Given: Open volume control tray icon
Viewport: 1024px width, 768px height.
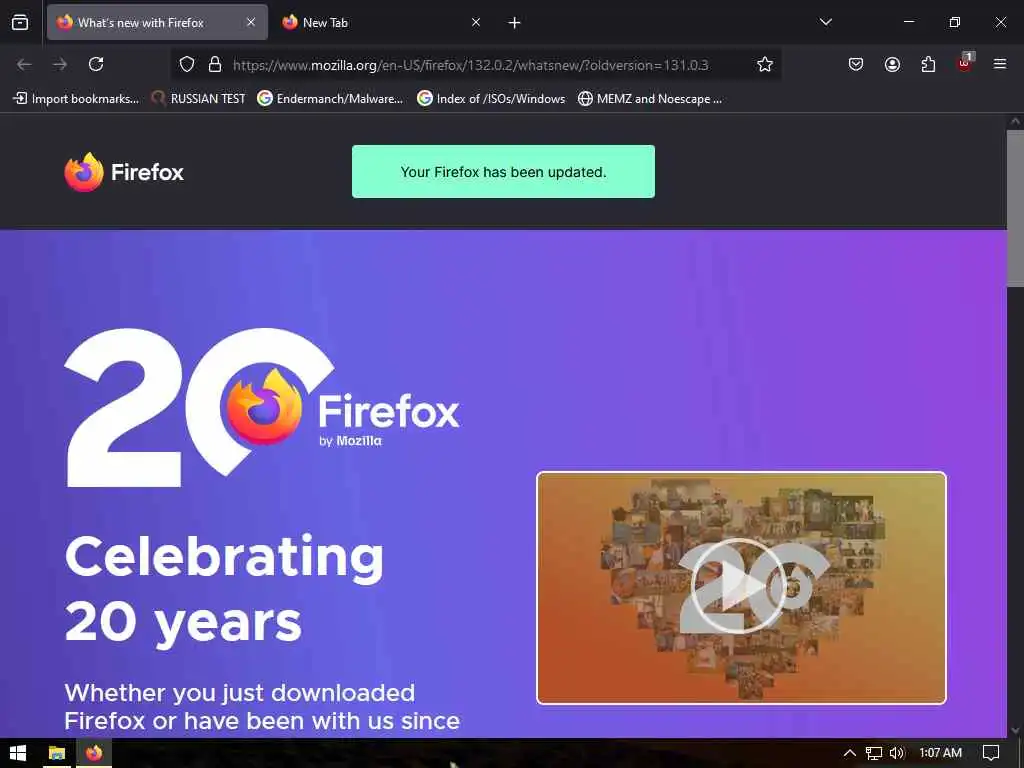Looking at the screenshot, I should [897, 753].
